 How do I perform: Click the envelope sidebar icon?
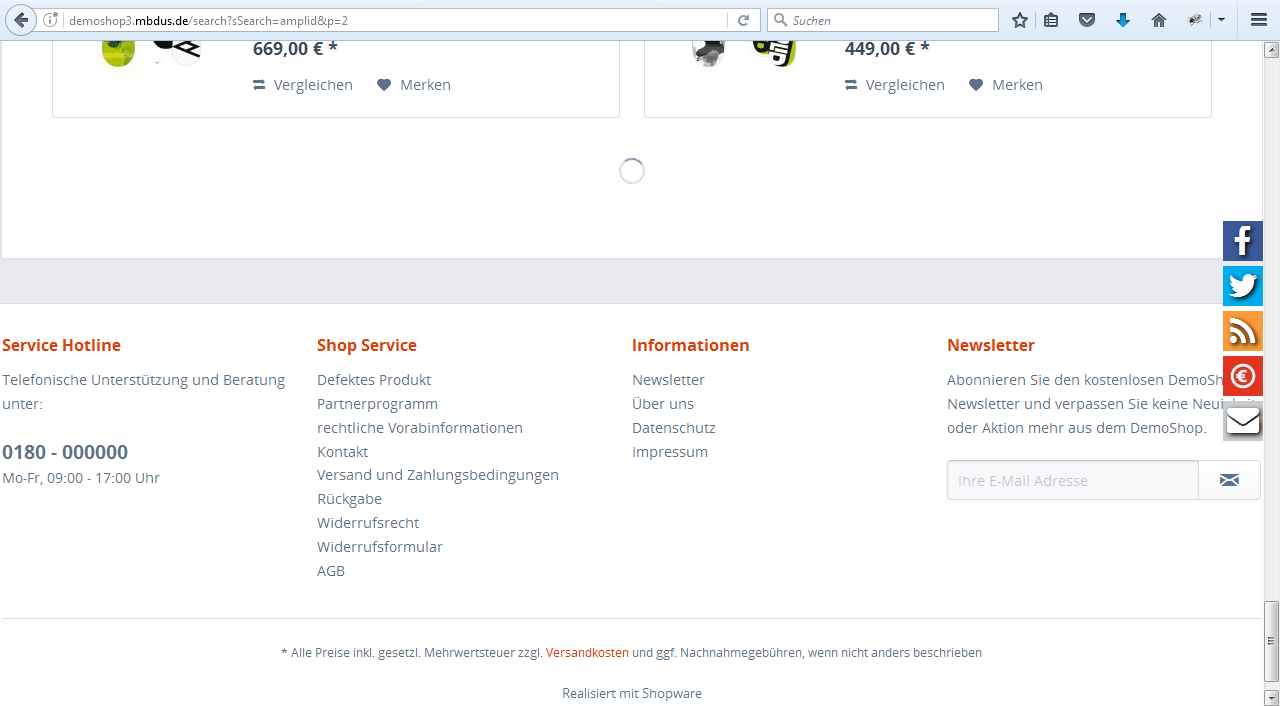(1242, 421)
